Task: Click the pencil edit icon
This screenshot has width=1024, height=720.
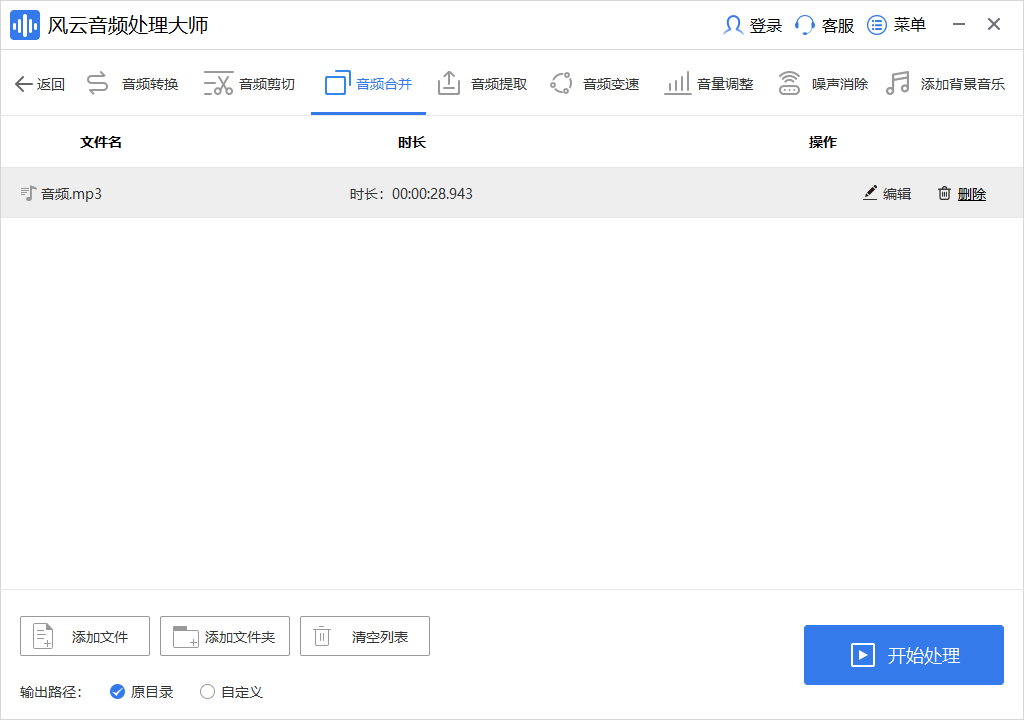Action: point(870,193)
